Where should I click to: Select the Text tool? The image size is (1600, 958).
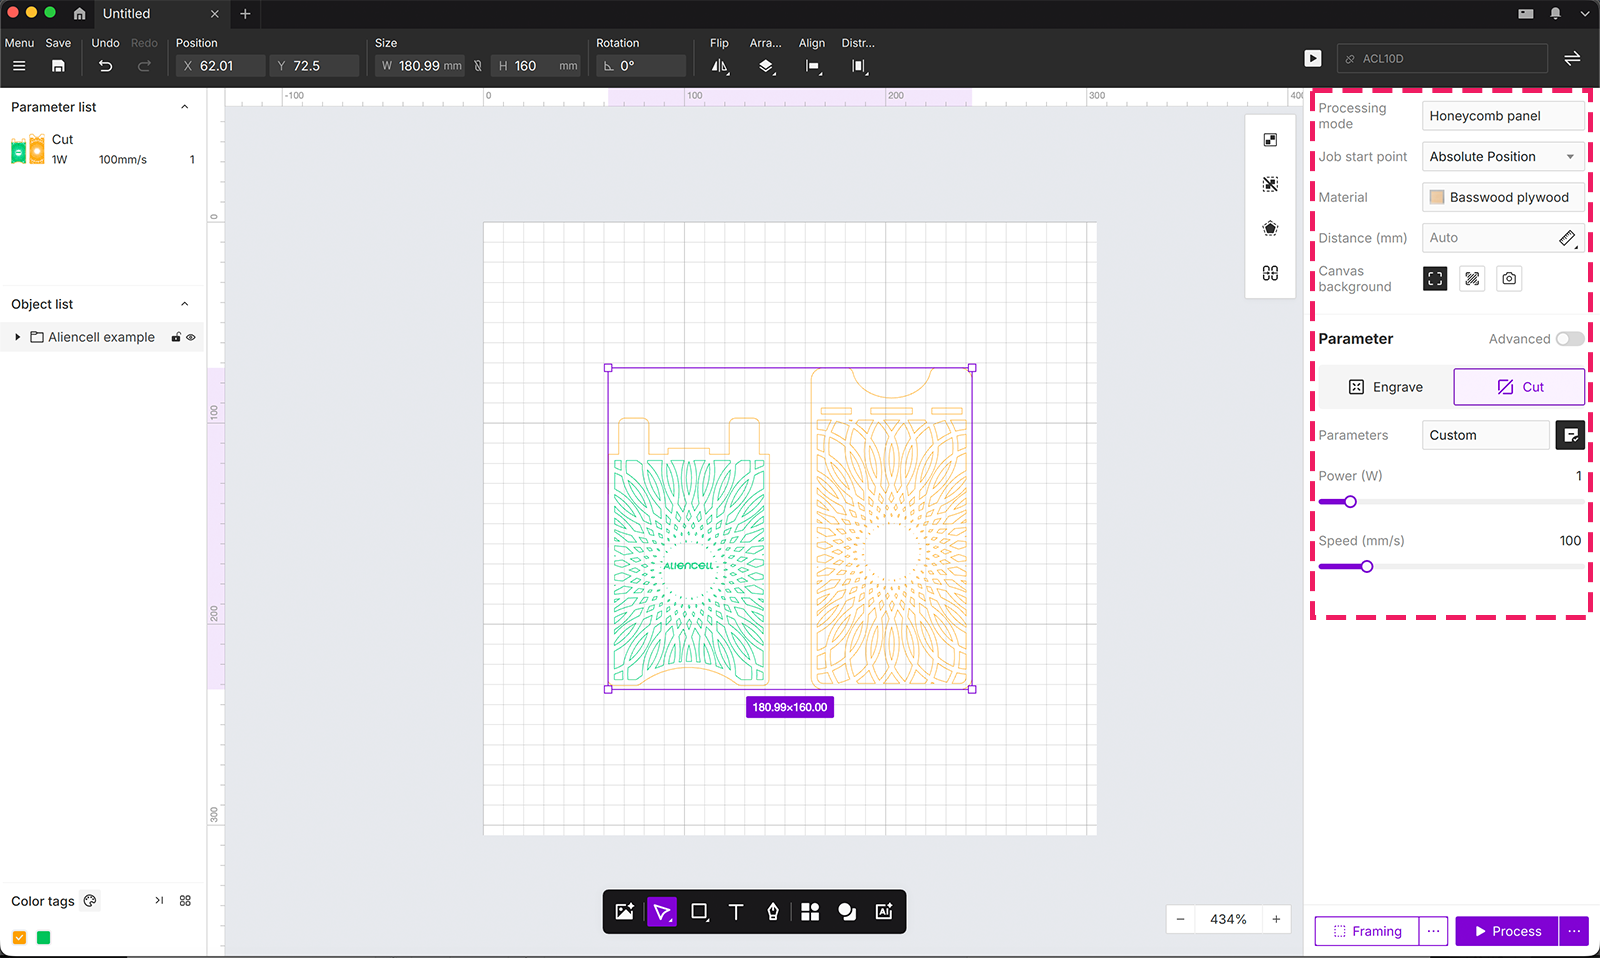[736, 912]
